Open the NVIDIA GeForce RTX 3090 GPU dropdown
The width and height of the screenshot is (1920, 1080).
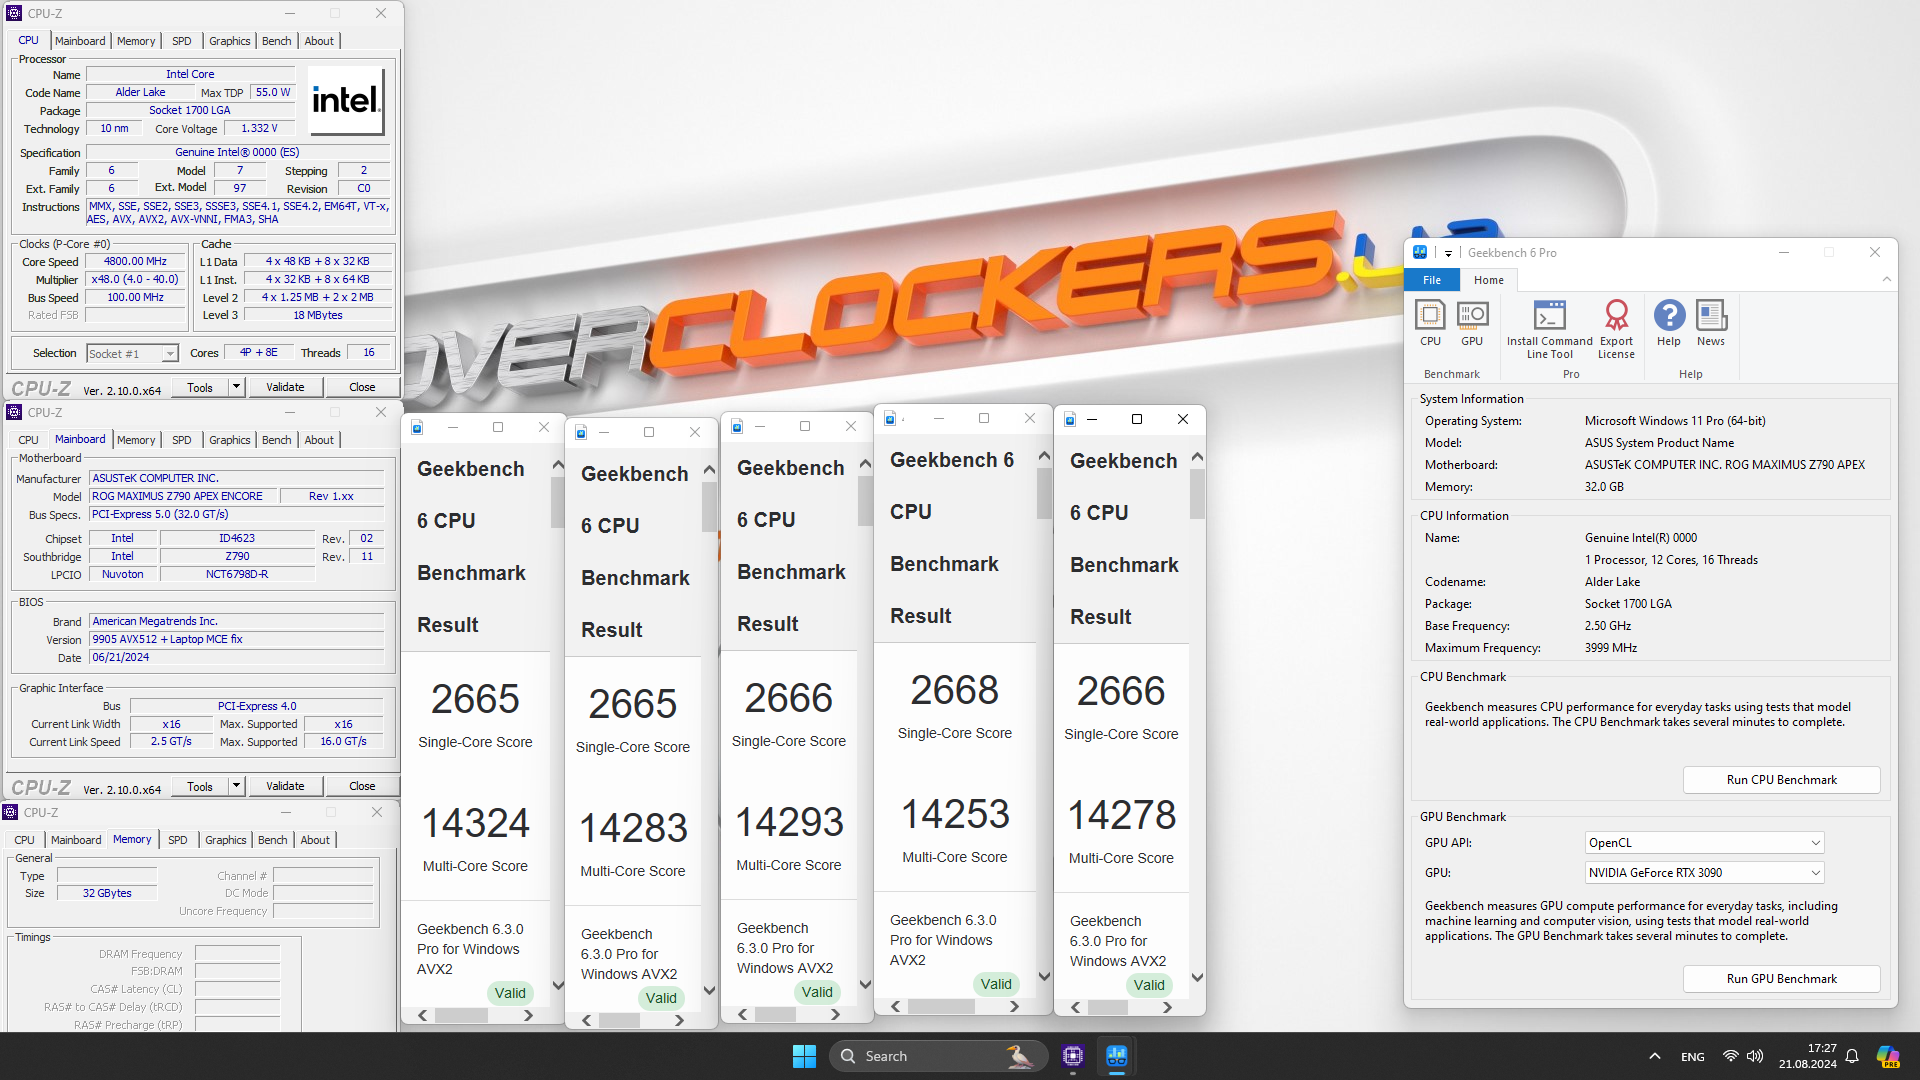click(x=1705, y=873)
